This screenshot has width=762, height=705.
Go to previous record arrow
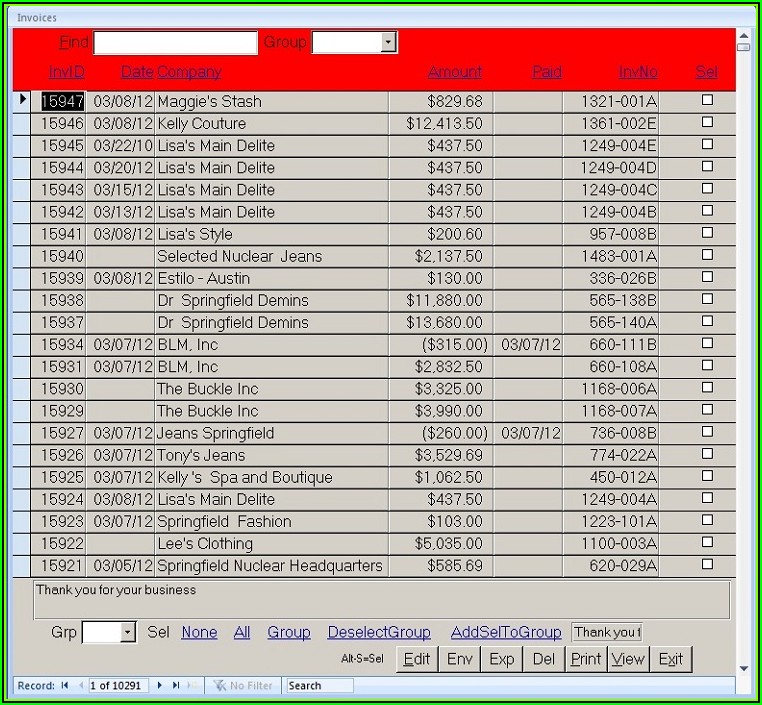80,685
